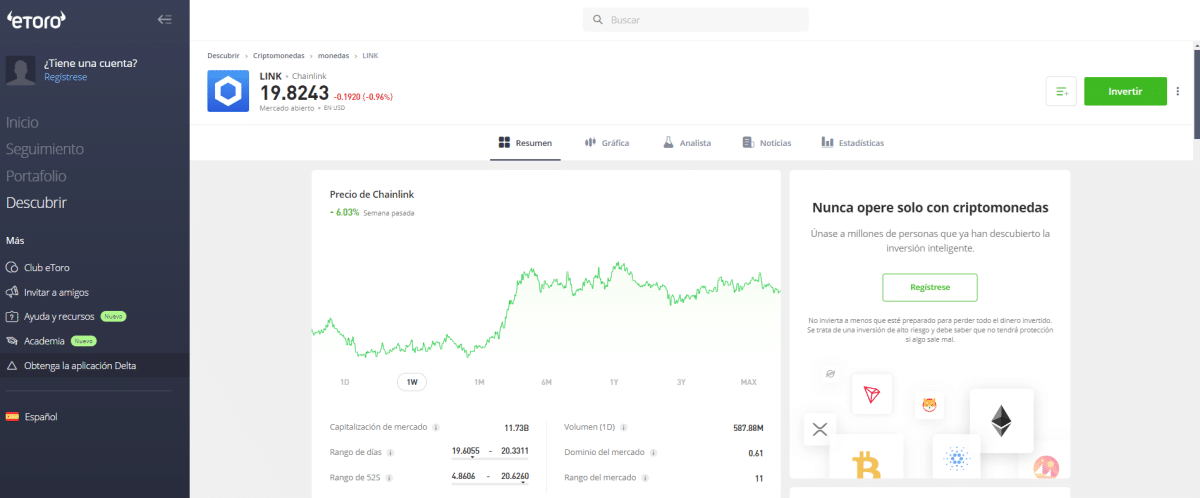Click the green Invertir button
This screenshot has height=498, width=1200.
[1125, 91]
